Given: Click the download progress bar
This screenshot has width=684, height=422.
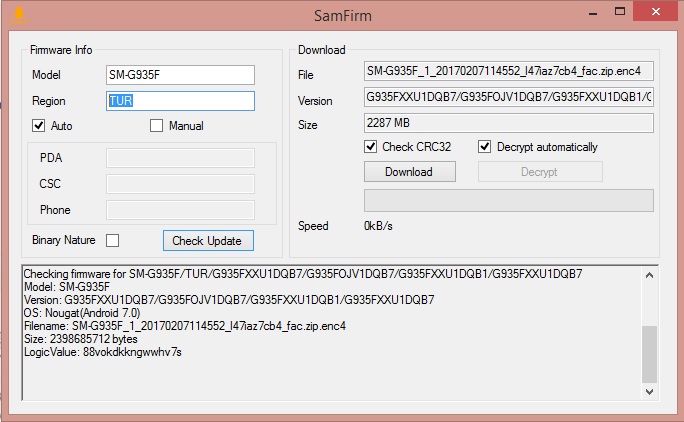Looking at the screenshot, I should (509, 200).
